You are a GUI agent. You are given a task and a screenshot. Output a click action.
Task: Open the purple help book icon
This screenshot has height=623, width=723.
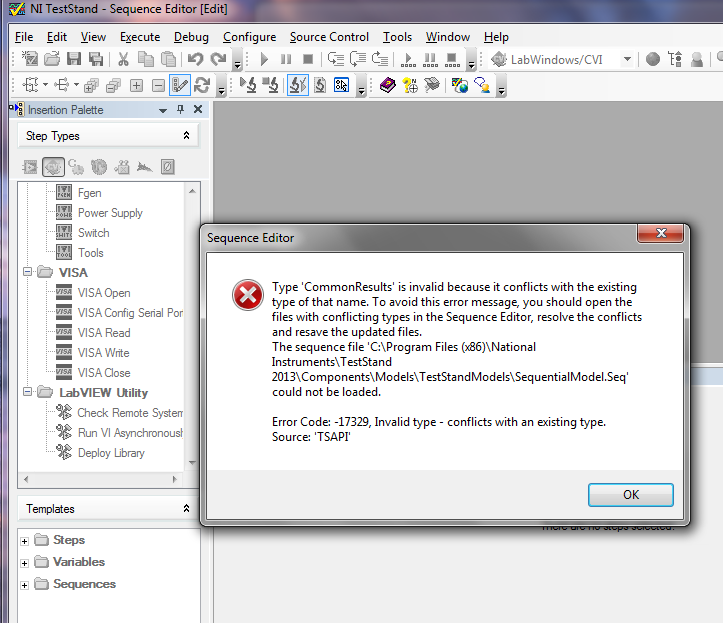click(x=388, y=85)
